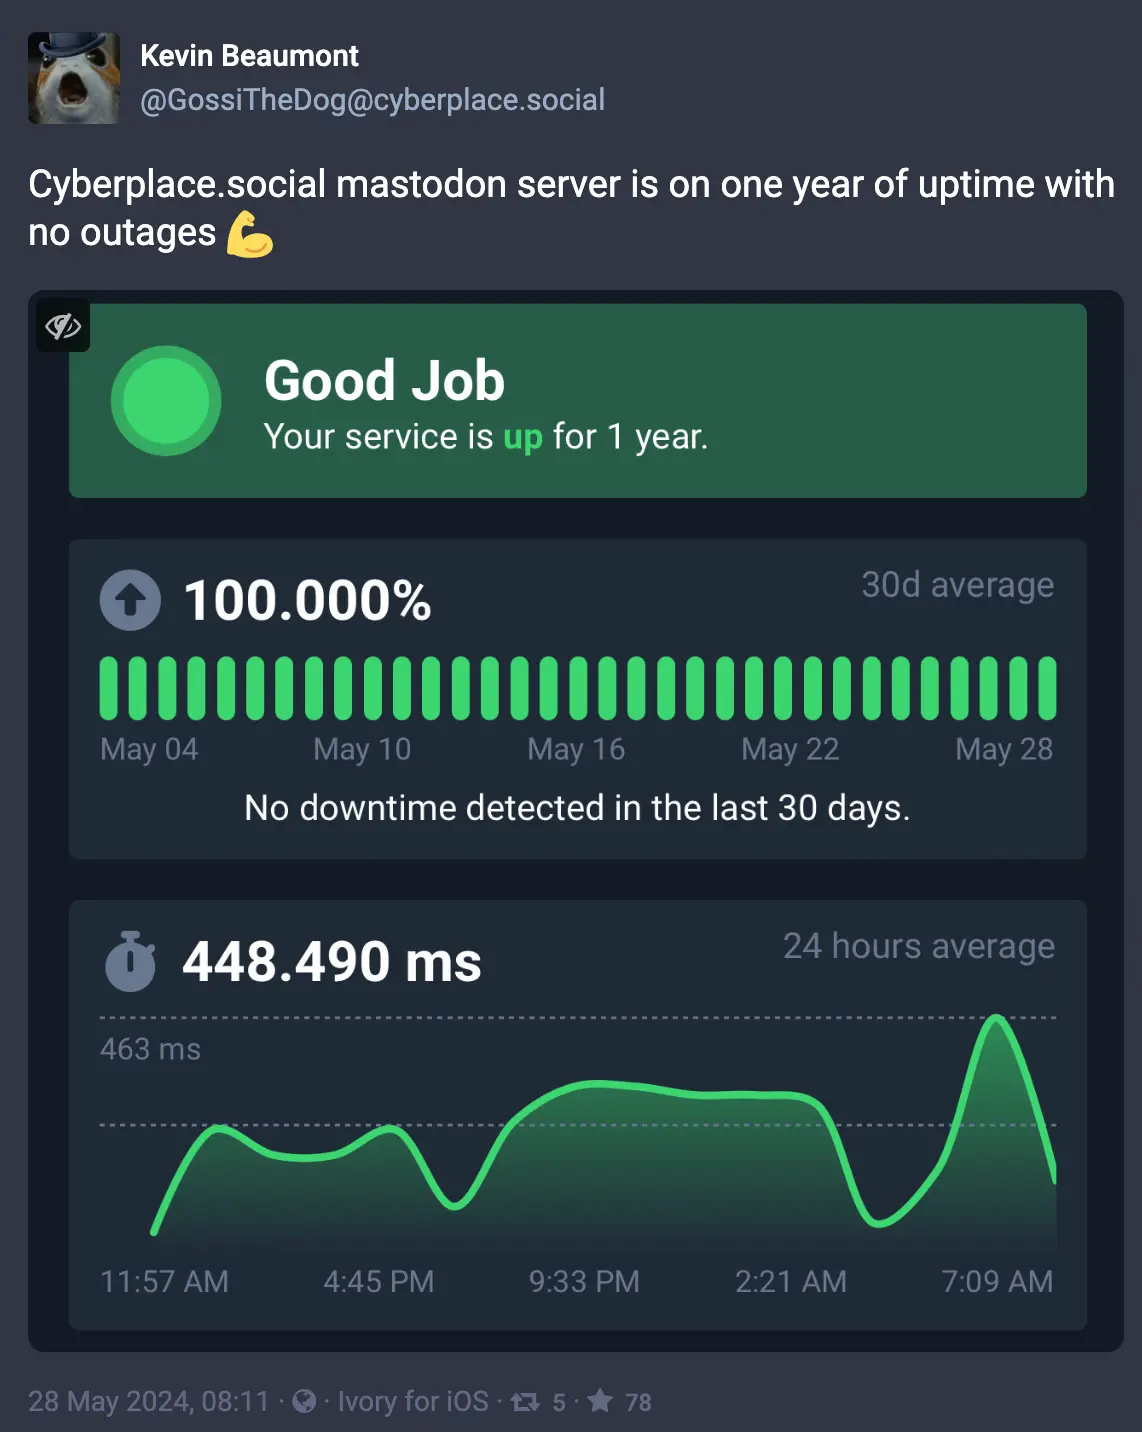This screenshot has width=1142, height=1432.
Task: Click the globe visibility icon near the timestamp
Action: 304,1402
